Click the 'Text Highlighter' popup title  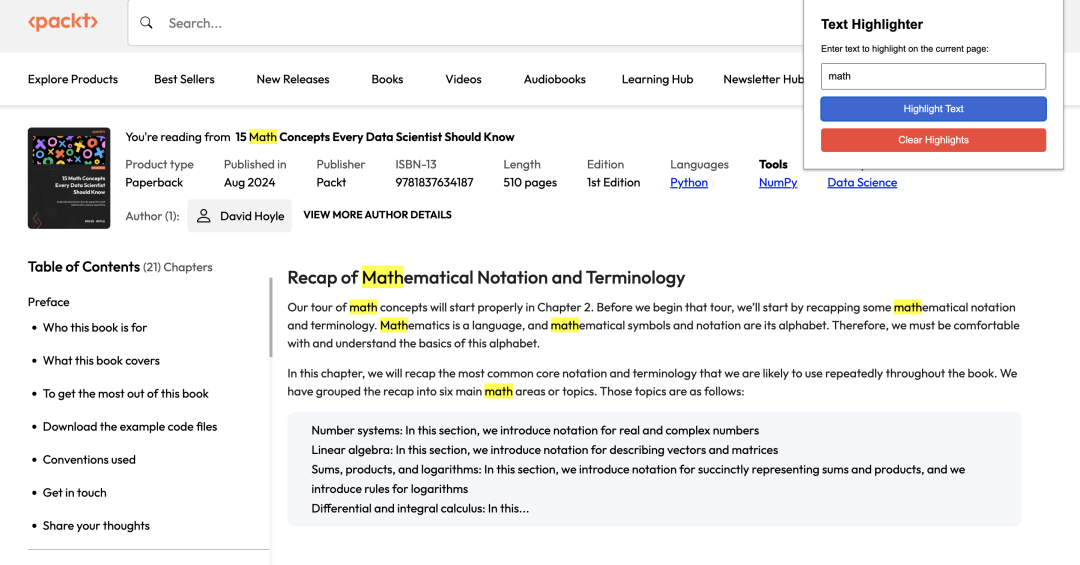point(871,24)
